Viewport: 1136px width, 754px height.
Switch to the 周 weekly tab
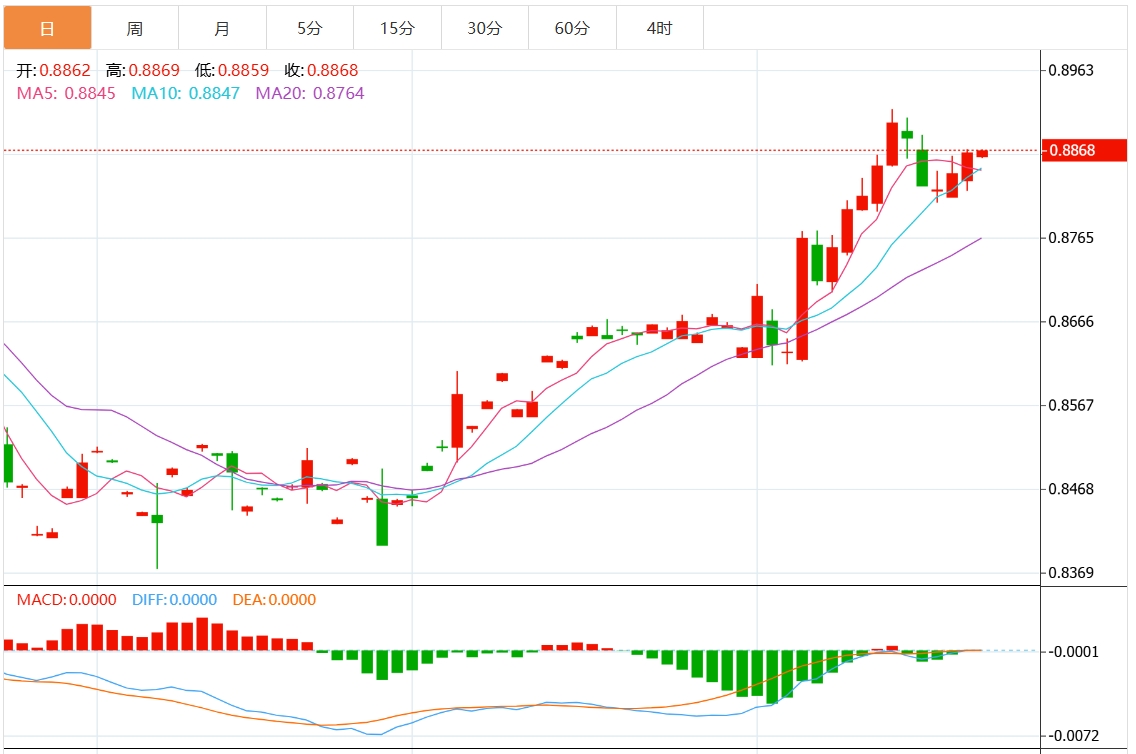135,28
